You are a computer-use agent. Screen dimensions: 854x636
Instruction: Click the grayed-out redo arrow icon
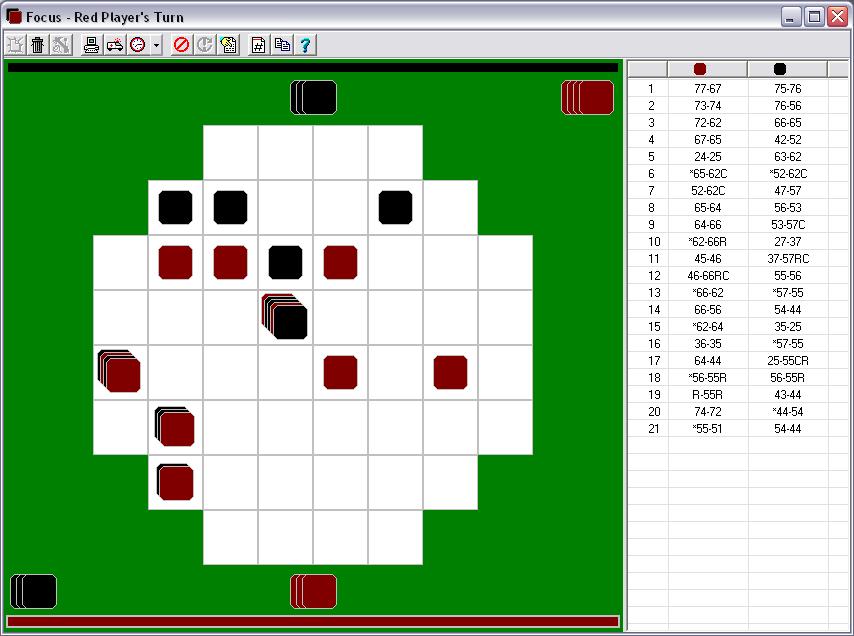[x=205, y=45]
